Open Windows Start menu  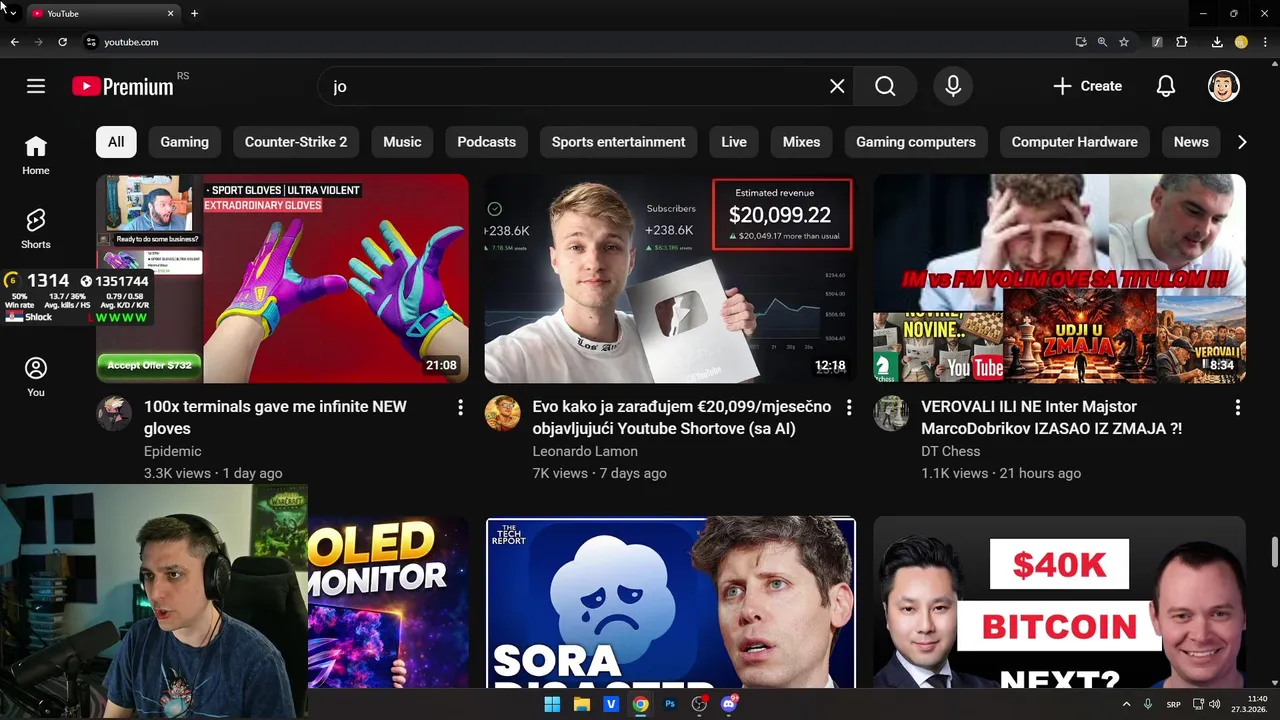point(552,704)
